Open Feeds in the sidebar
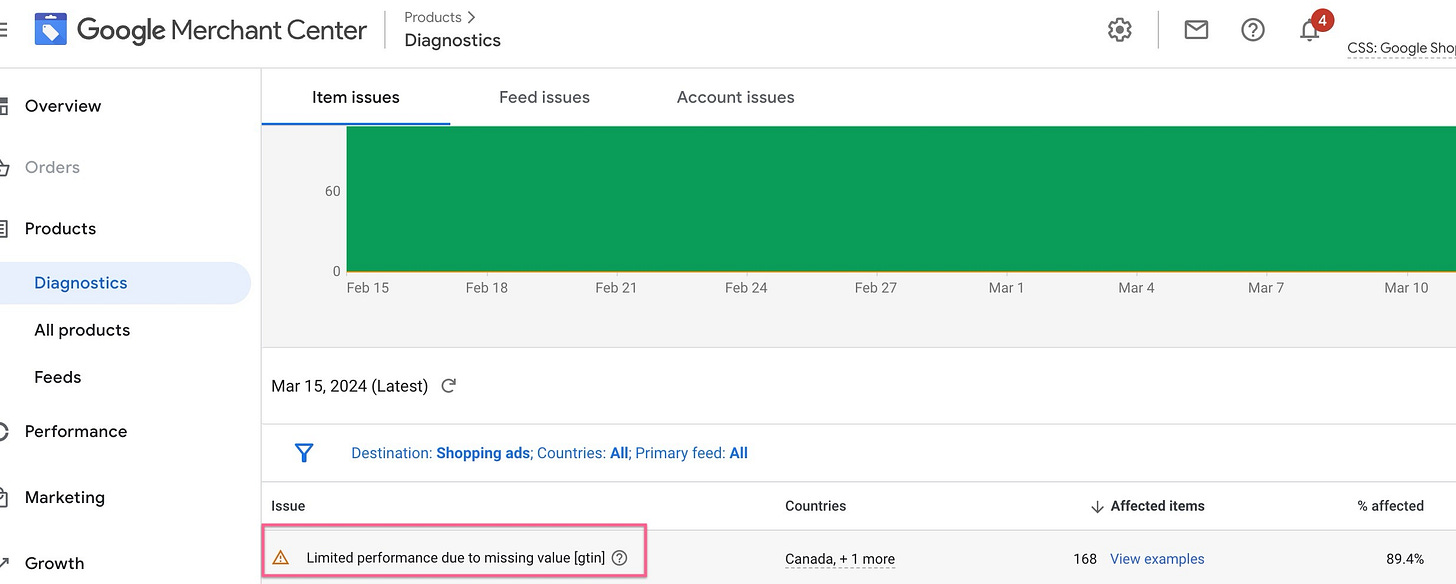 point(58,377)
